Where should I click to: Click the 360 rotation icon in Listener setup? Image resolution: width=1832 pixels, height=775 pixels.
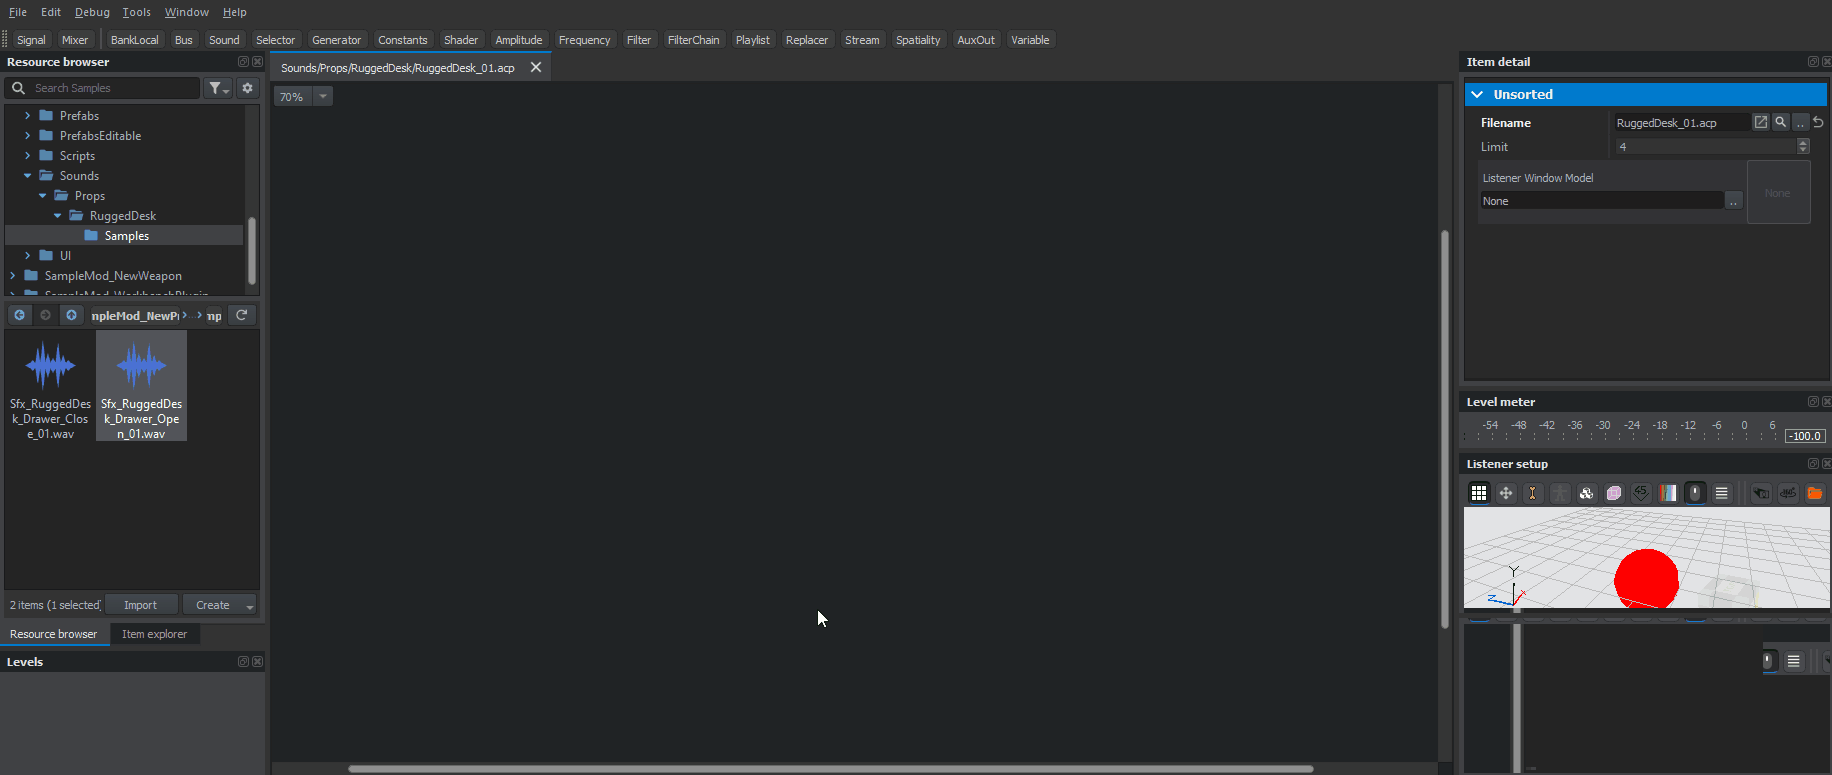coord(1788,493)
